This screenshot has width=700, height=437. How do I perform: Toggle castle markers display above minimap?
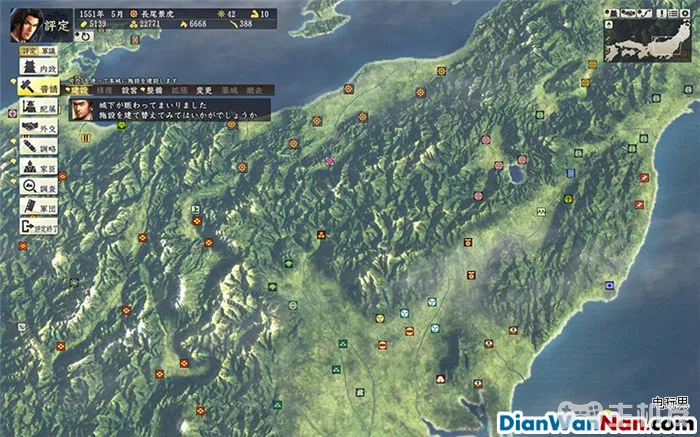(612, 13)
